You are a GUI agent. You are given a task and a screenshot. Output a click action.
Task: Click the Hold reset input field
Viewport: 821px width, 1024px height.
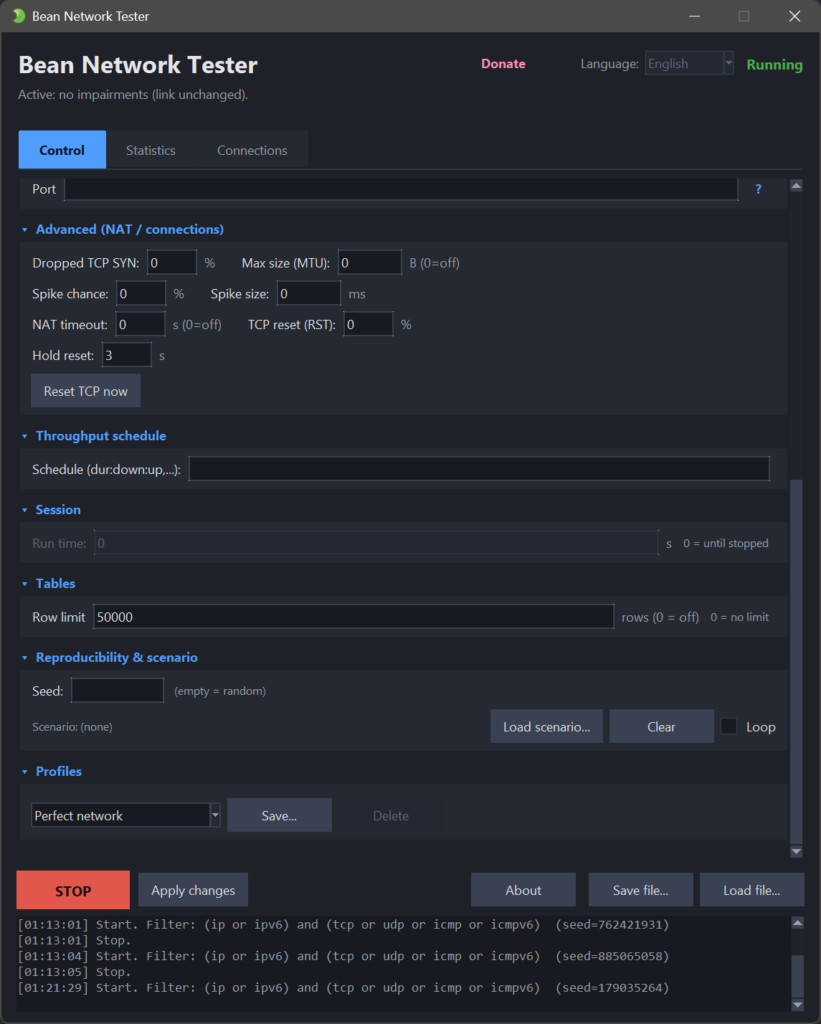[x=127, y=355]
